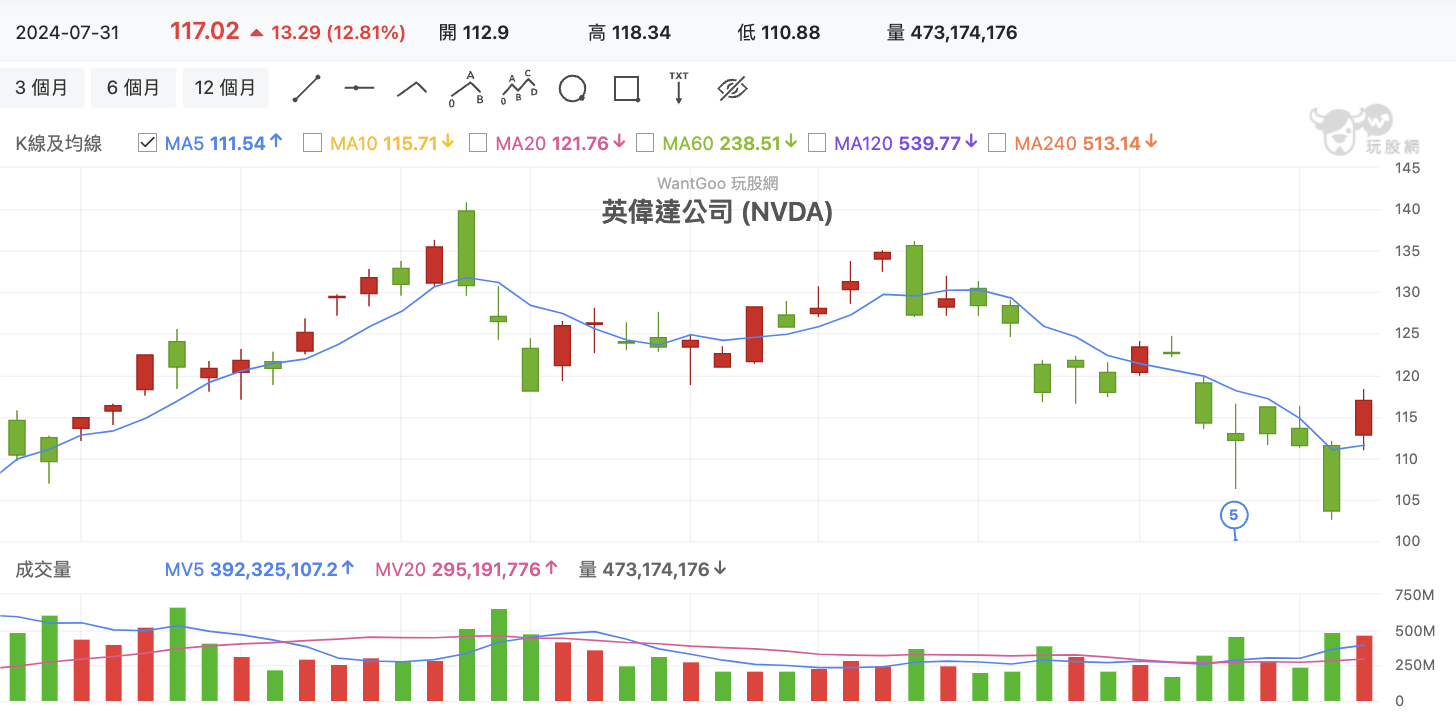The height and width of the screenshot is (714, 1456).
Task: Switch chart range to 6 個月
Action: (133, 88)
